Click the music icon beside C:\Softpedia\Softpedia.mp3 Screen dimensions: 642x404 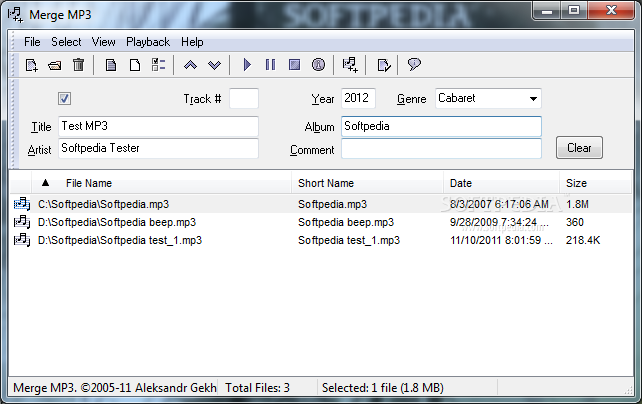[x=22, y=204]
